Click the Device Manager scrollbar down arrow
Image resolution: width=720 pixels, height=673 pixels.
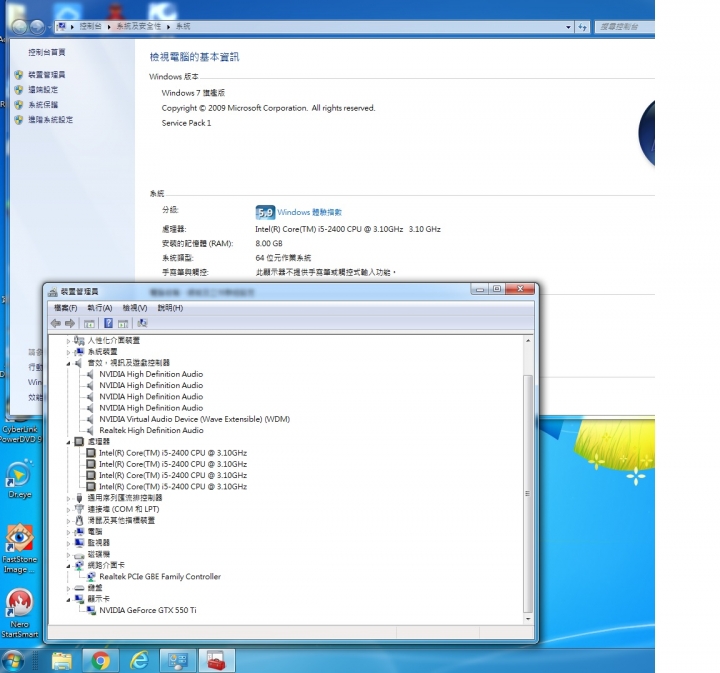[528, 619]
